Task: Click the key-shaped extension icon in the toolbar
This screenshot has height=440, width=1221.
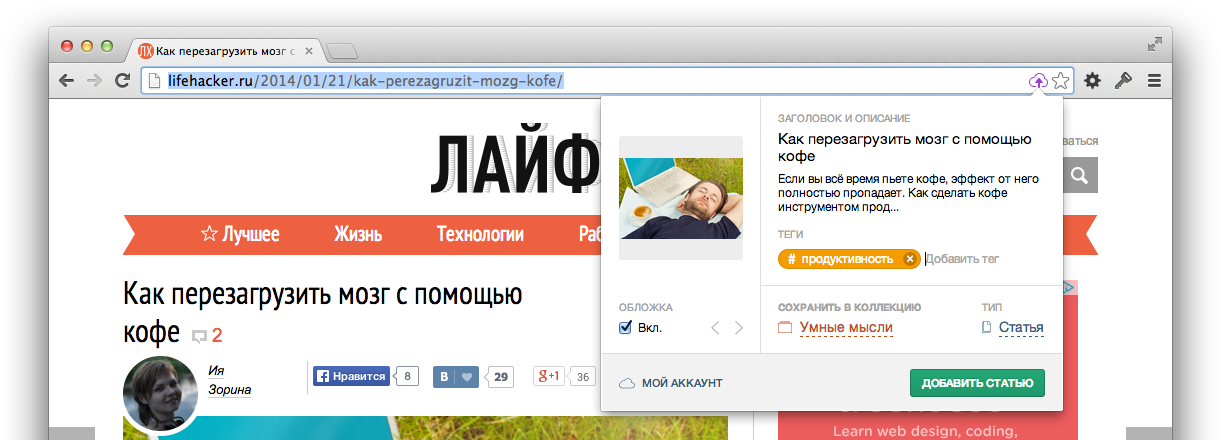Action: [x=1123, y=81]
